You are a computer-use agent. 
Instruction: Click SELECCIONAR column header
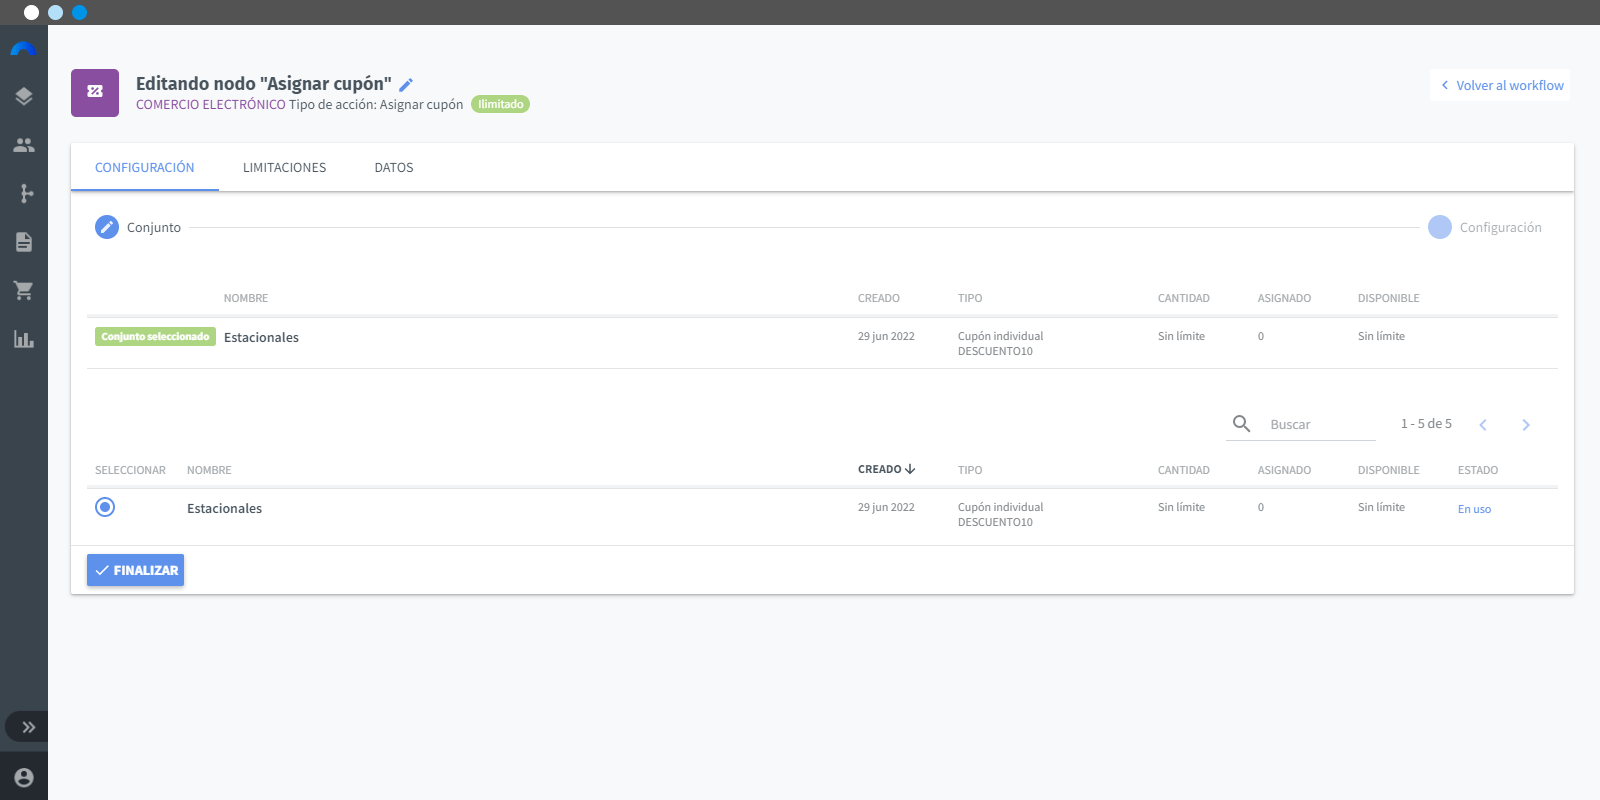click(x=130, y=470)
